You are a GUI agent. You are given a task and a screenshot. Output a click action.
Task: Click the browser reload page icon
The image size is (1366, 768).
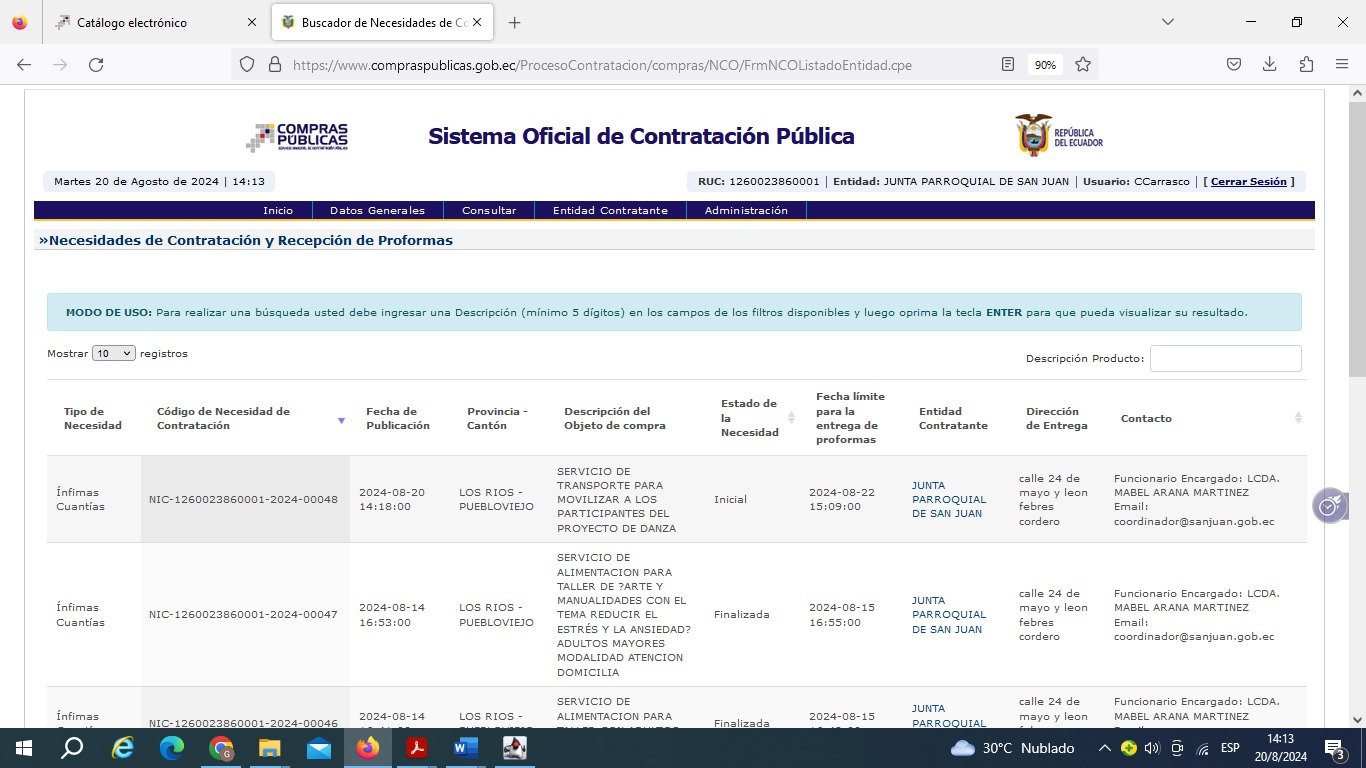[96, 65]
